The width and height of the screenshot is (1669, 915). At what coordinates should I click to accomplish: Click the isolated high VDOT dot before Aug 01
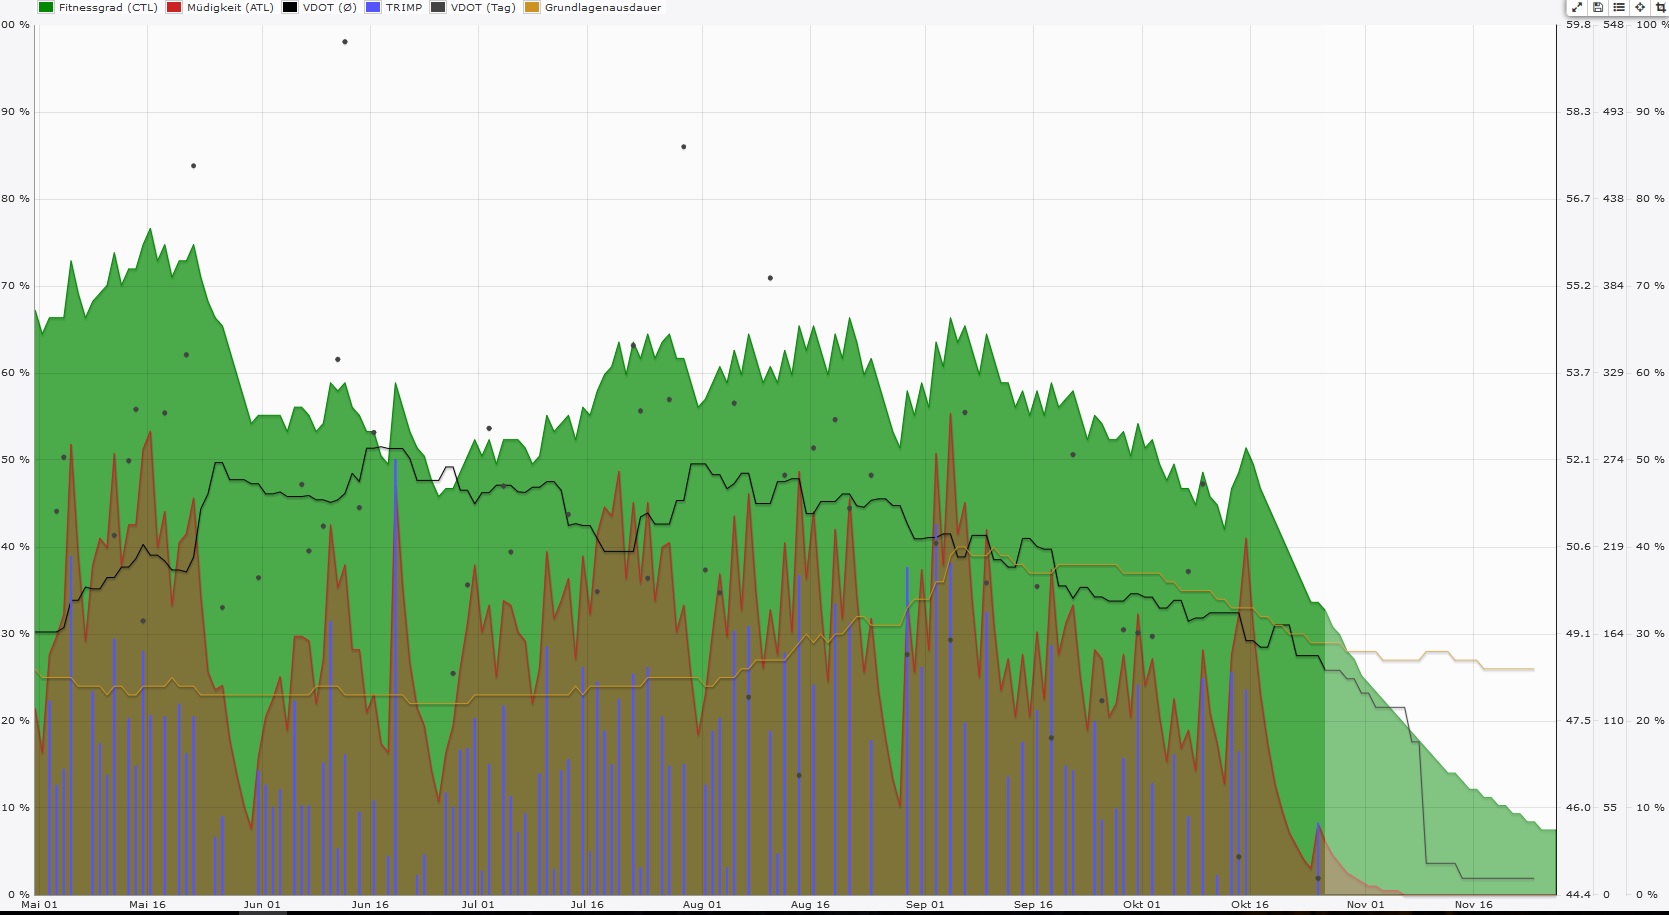pyautogui.click(x=684, y=147)
